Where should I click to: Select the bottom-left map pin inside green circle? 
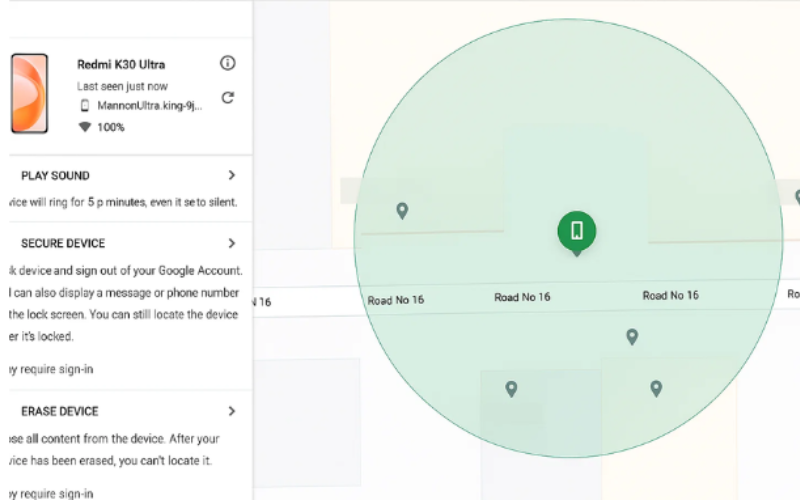coord(511,389)
